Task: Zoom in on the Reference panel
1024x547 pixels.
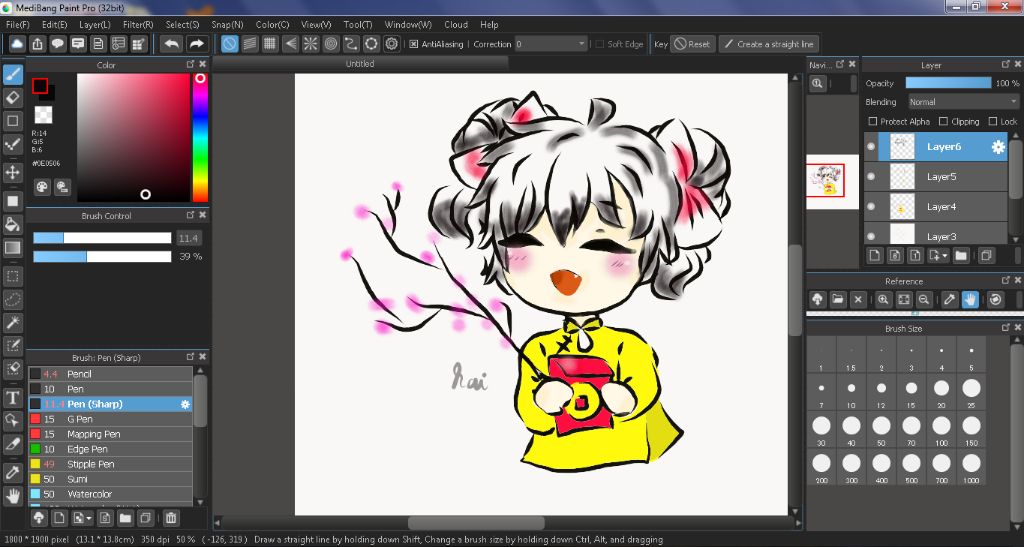Action: coord(883,300)
